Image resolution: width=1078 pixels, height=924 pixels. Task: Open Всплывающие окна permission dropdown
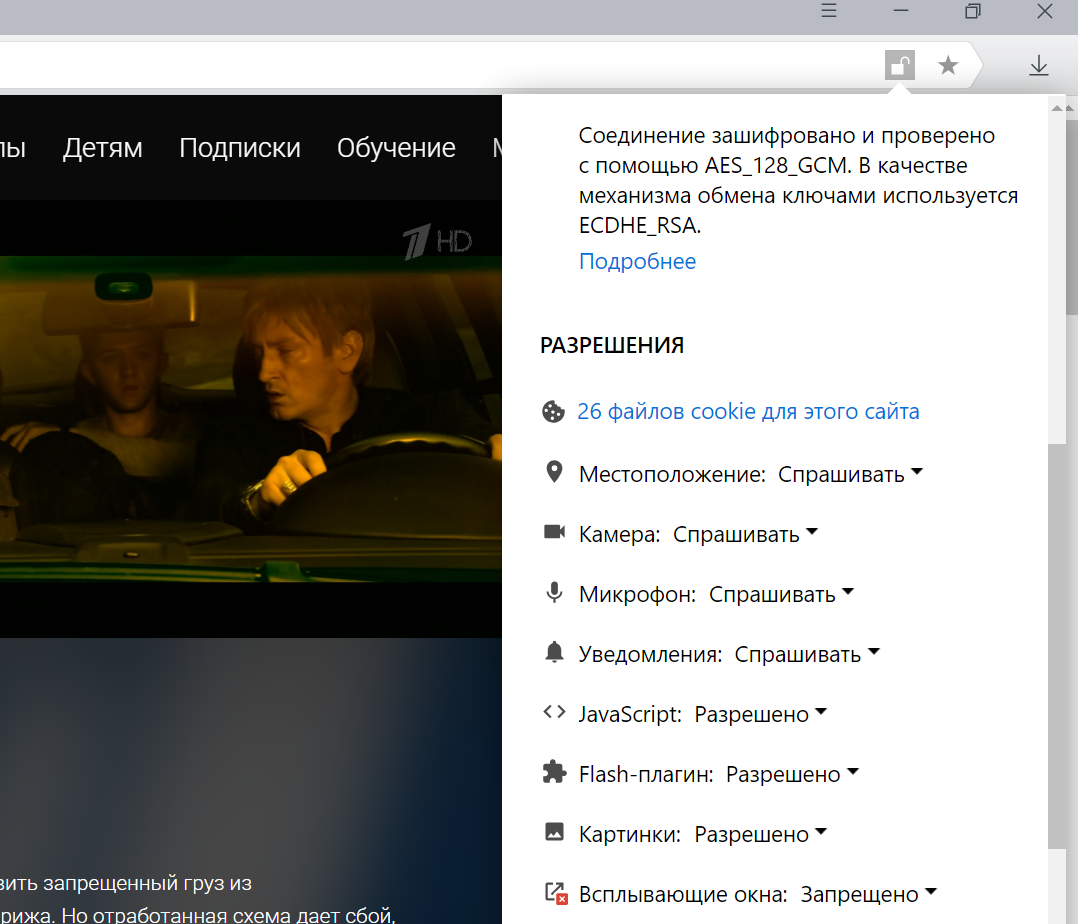(x=869, y=894)
